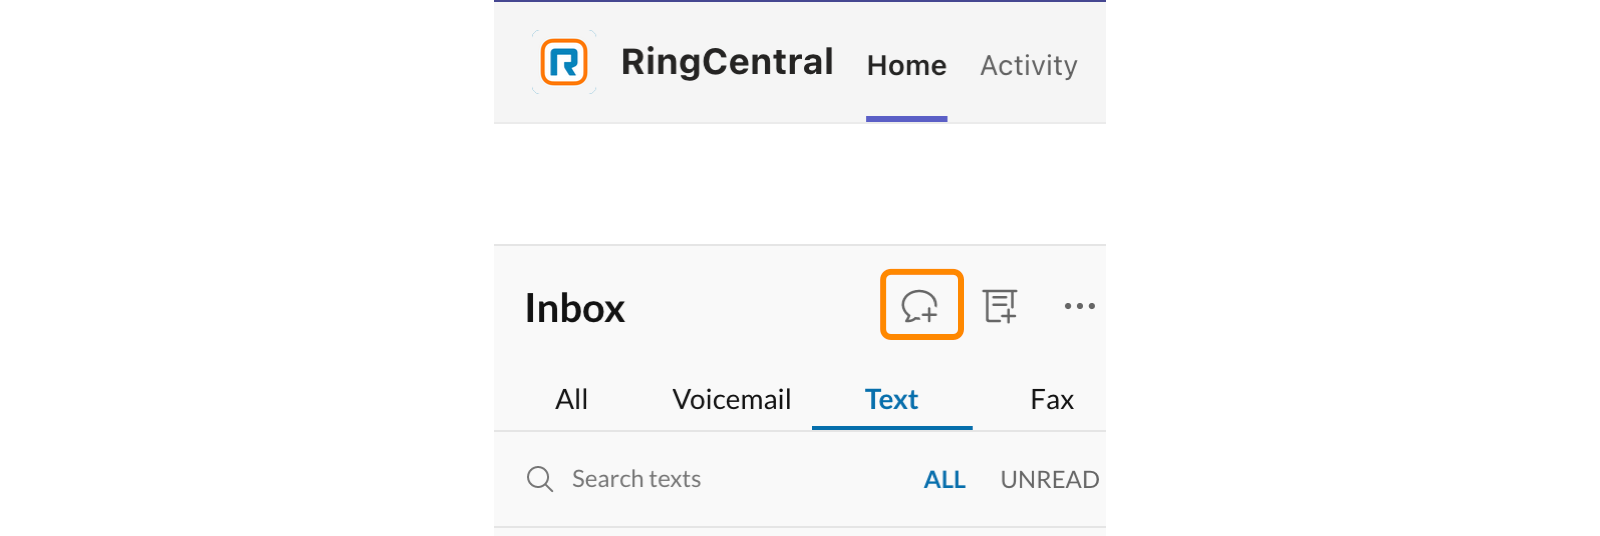This screenshot has width=1600, height=536.
Task: Switch to the Home tab
Action: pyautogui.click(x=907, y=66)
